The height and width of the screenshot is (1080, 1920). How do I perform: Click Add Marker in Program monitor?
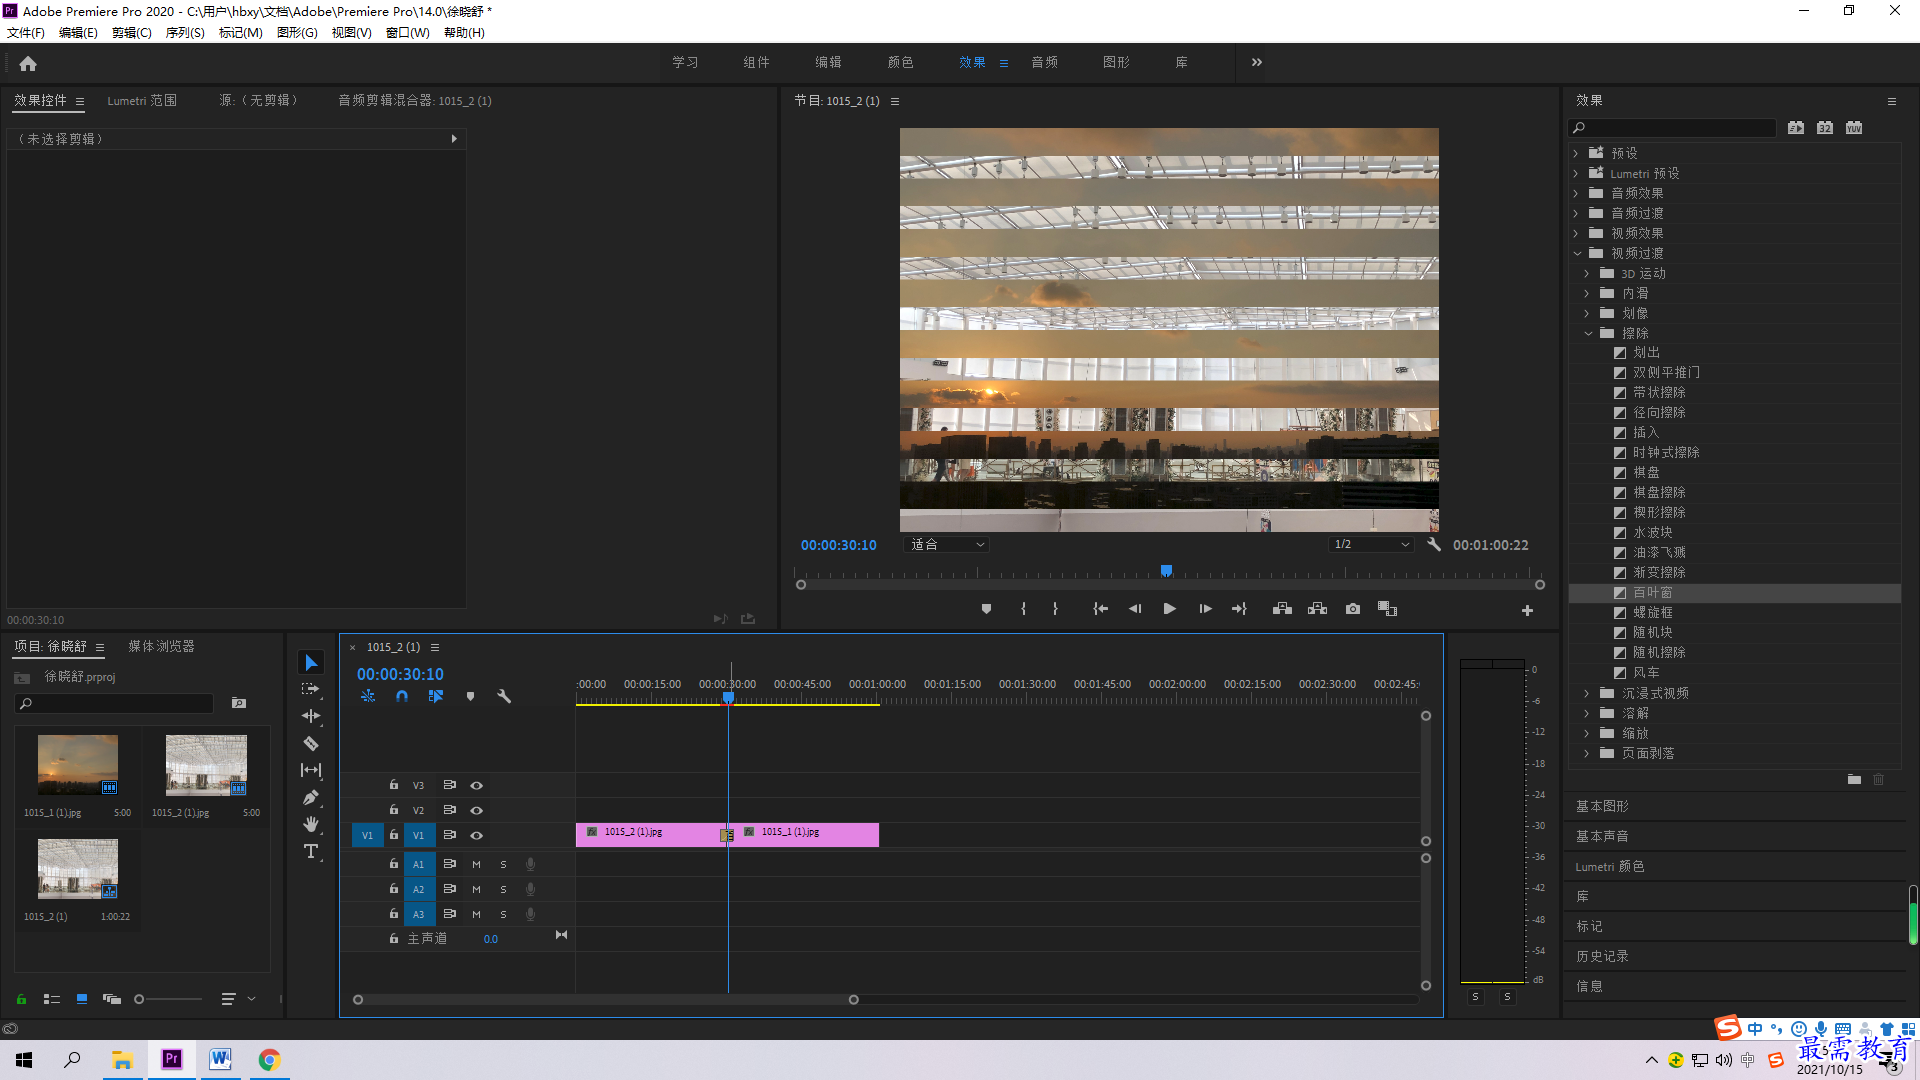pyautogui.click(x=986, y=609)
